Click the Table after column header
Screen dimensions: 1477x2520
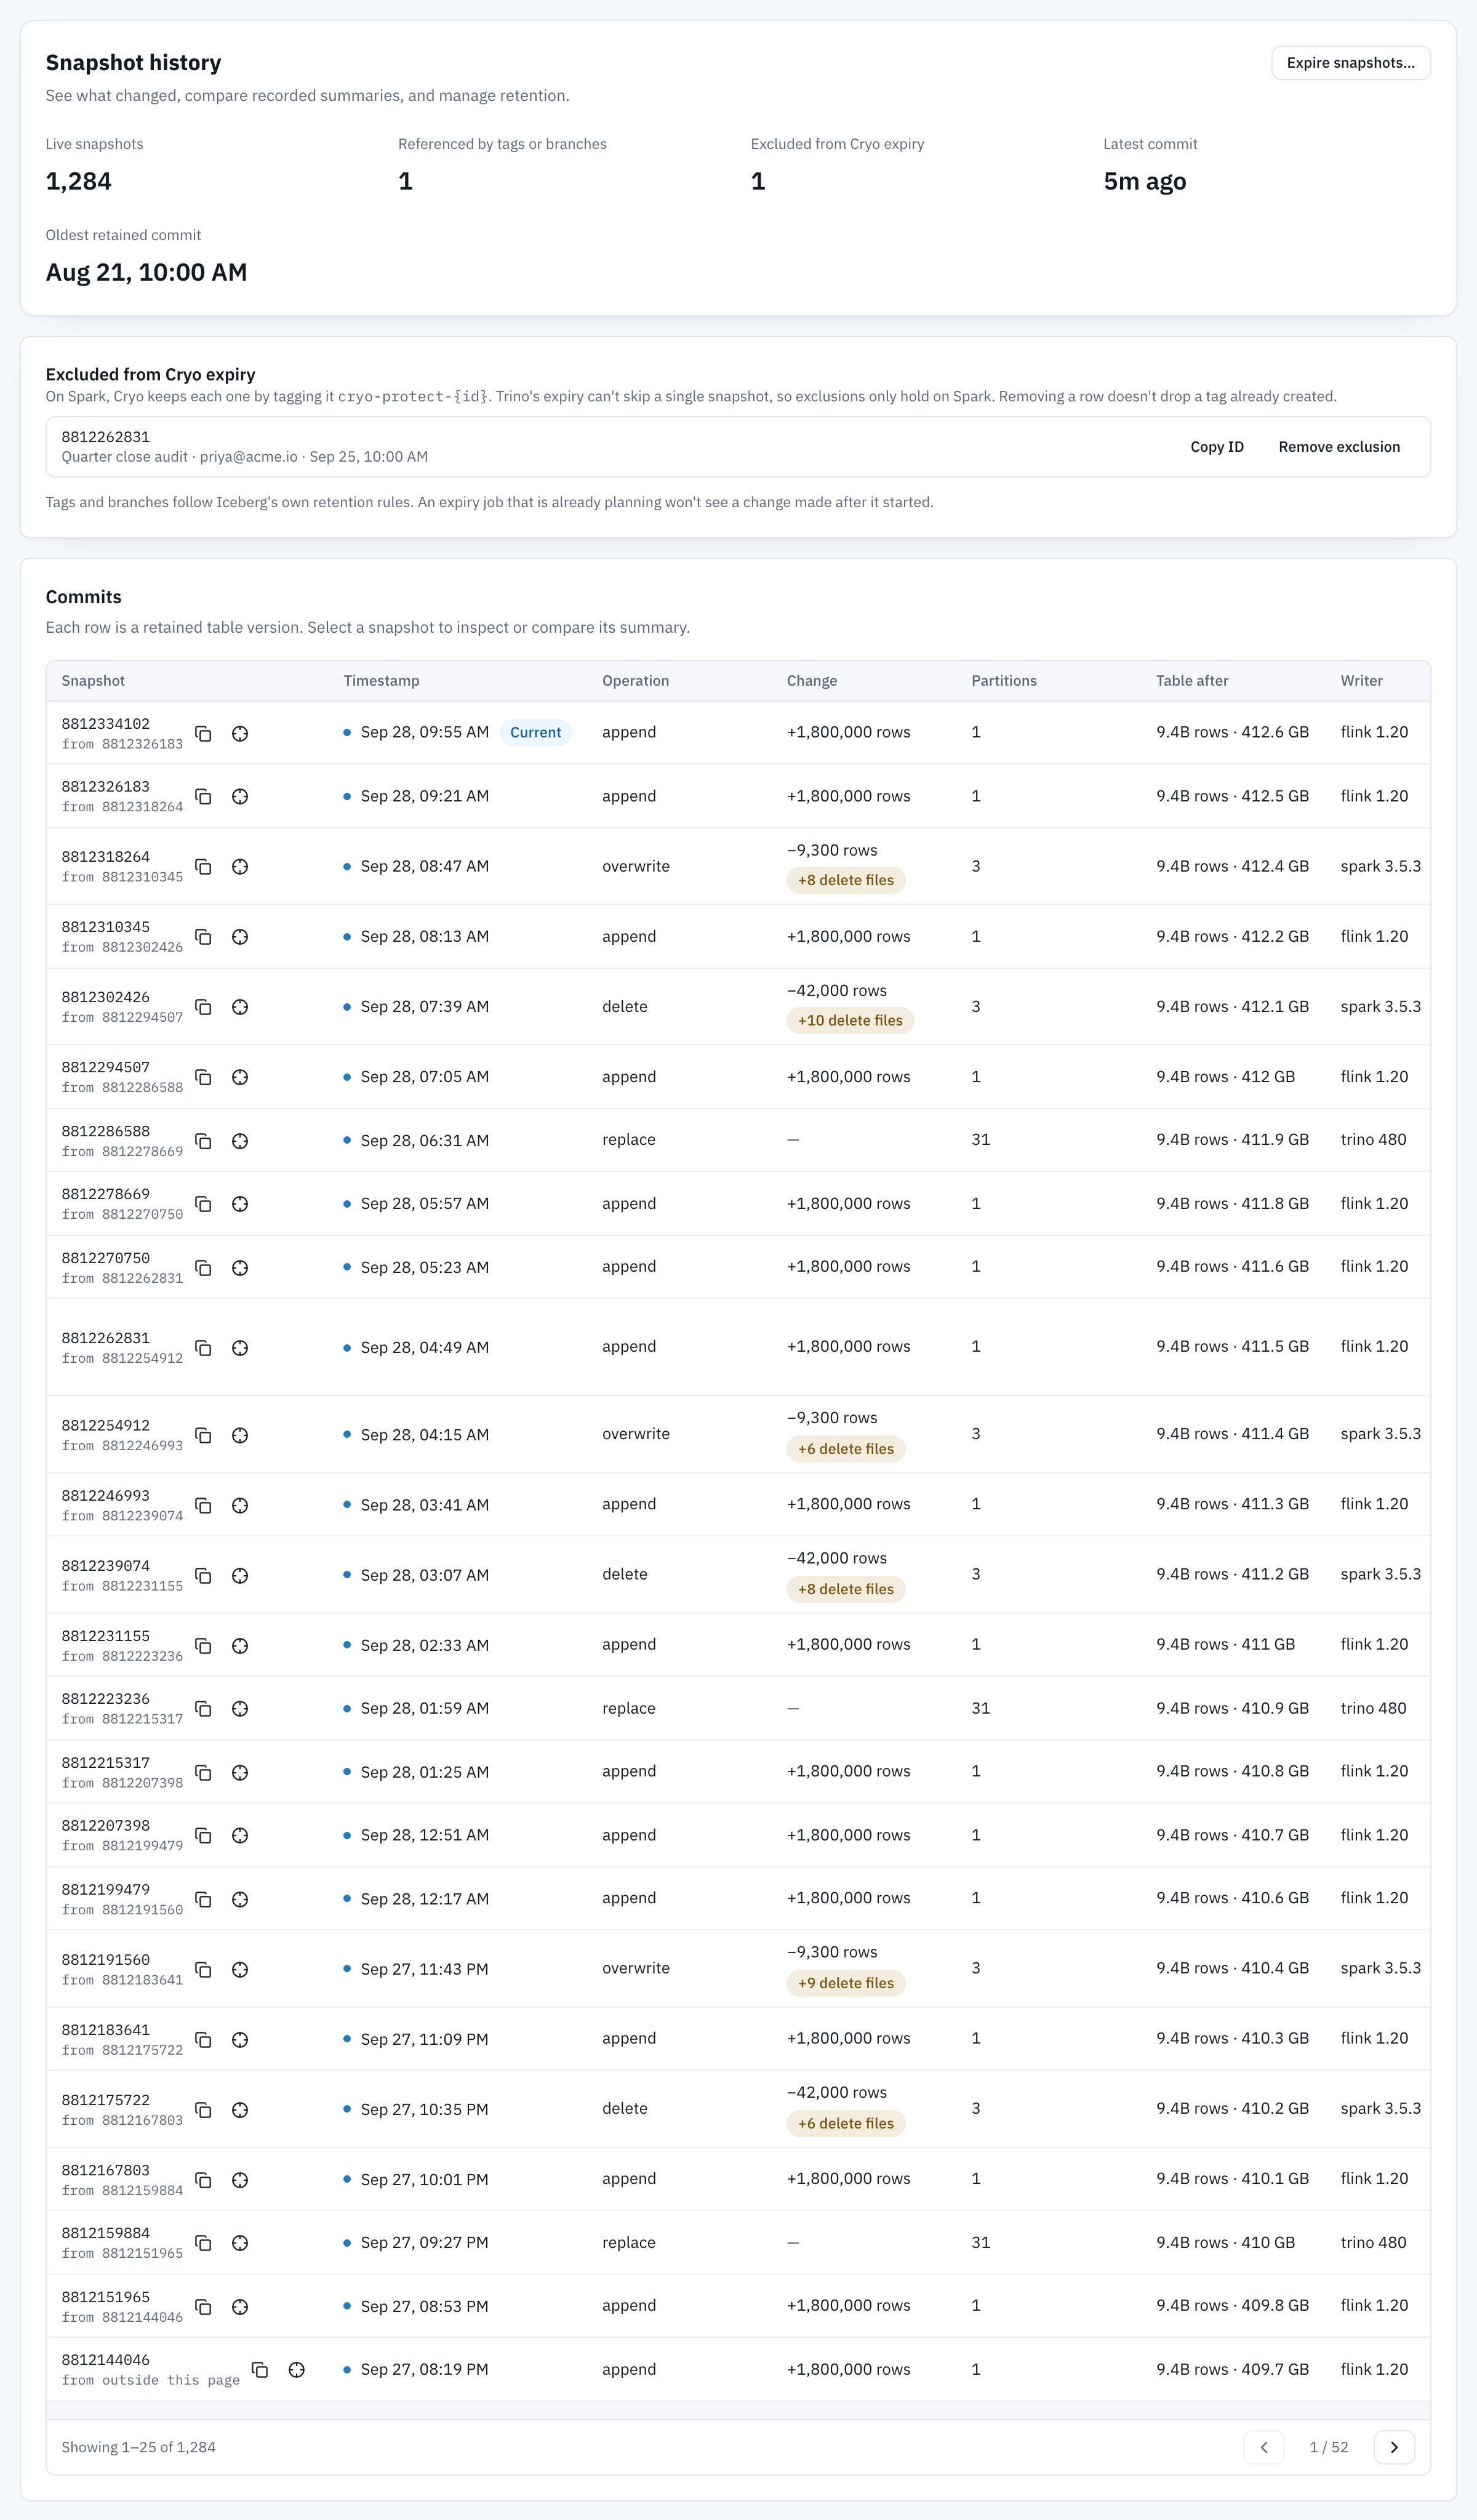[1192, 681]
